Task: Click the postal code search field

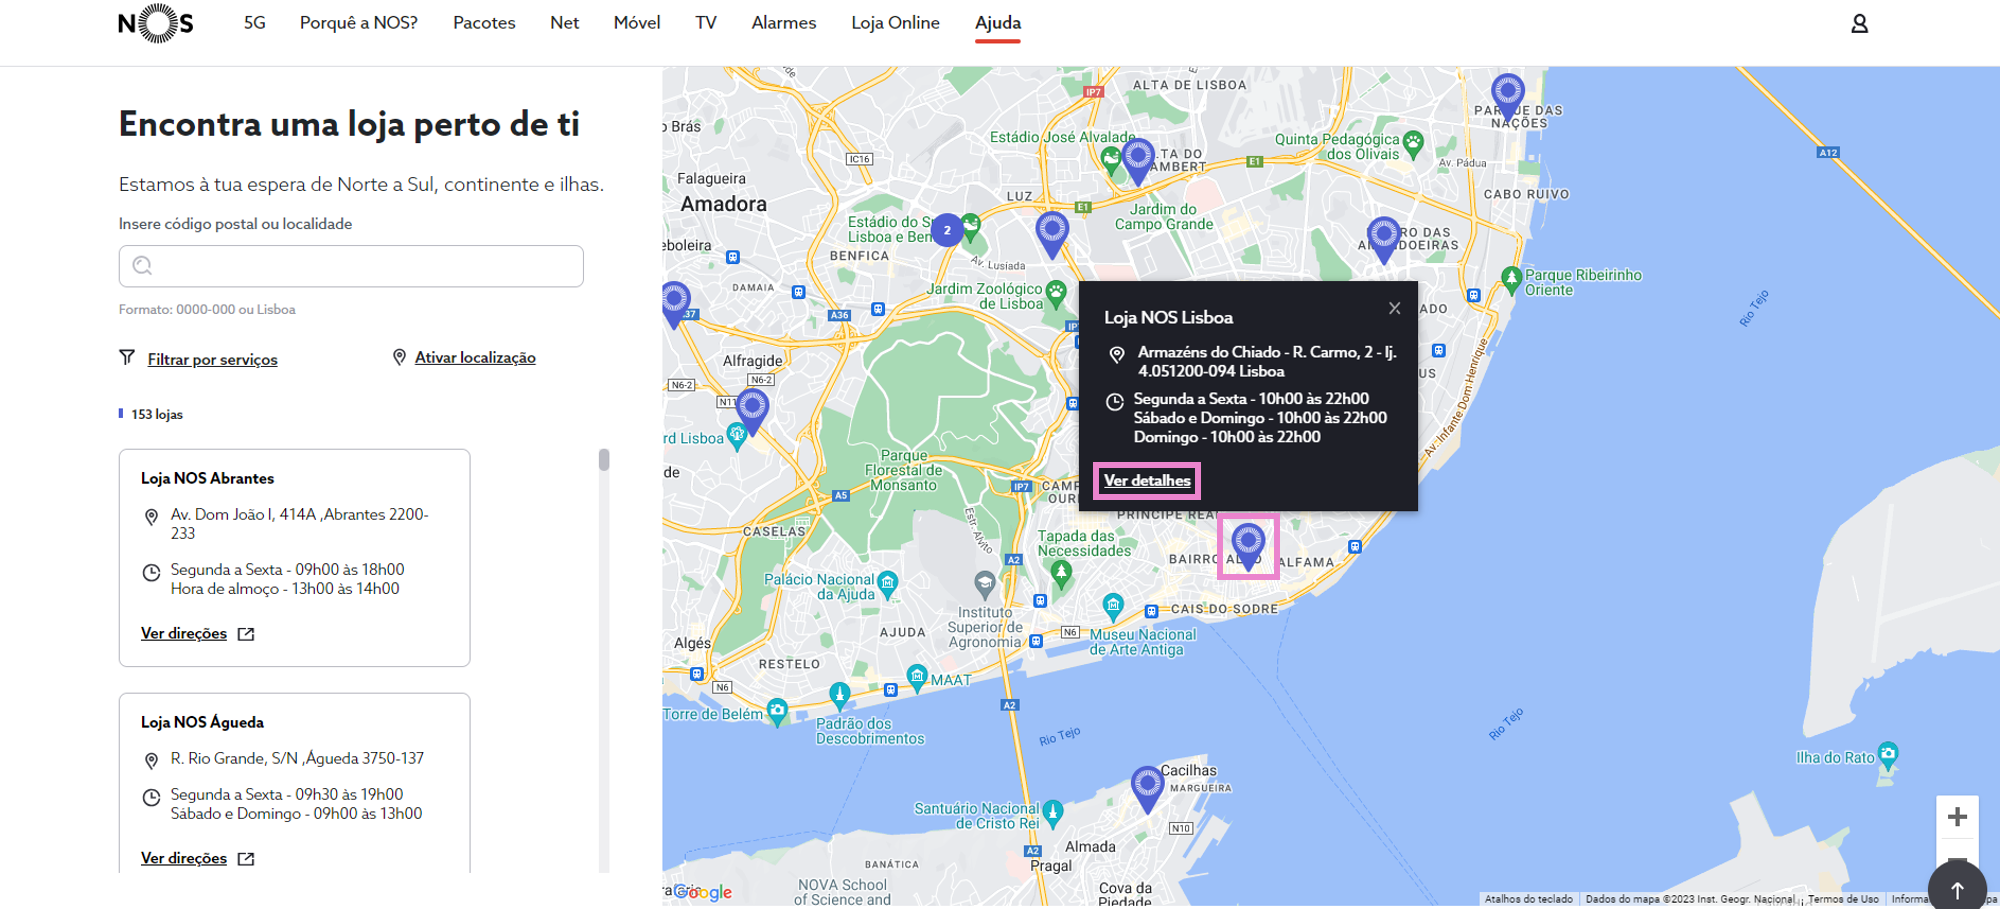Action: coord(351,266)
